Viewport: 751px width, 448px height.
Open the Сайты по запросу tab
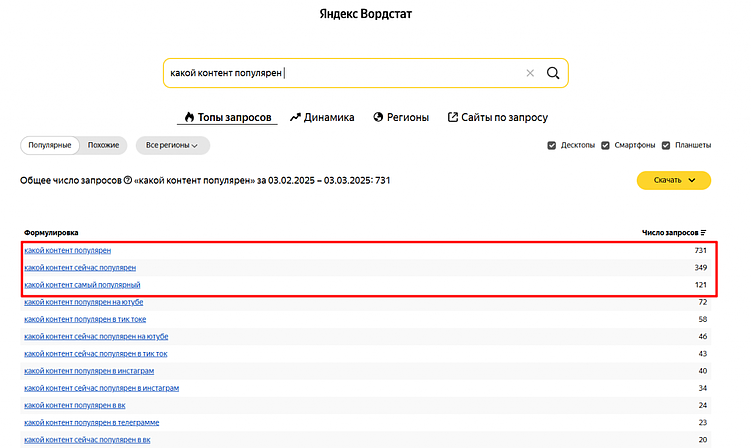pos(497,117)
